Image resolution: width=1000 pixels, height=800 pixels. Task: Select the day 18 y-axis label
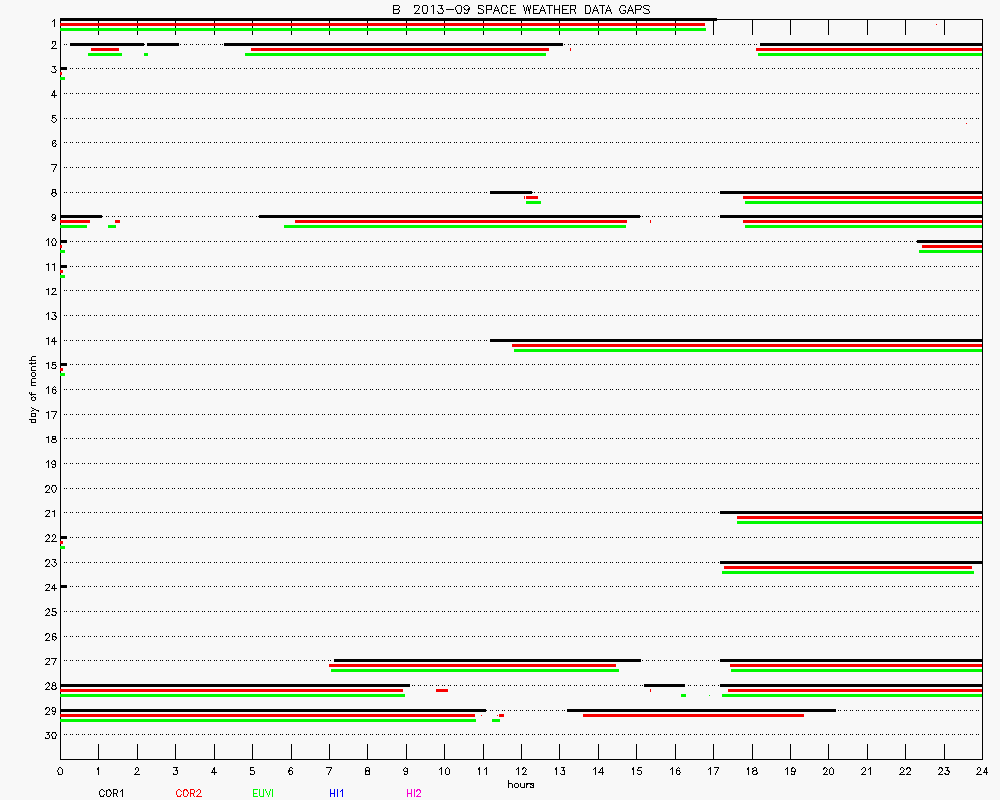click(x=50, y=439)
